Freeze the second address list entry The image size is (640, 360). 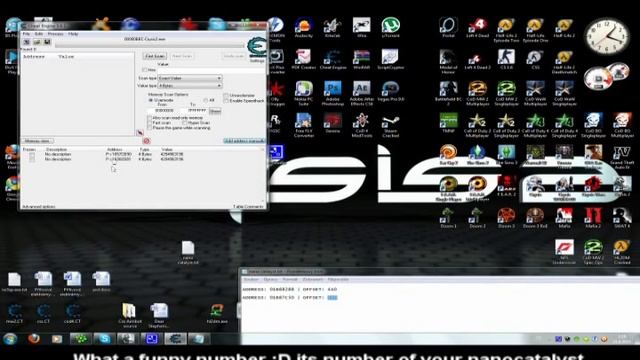pyautogui.click(x=31, y=159)
